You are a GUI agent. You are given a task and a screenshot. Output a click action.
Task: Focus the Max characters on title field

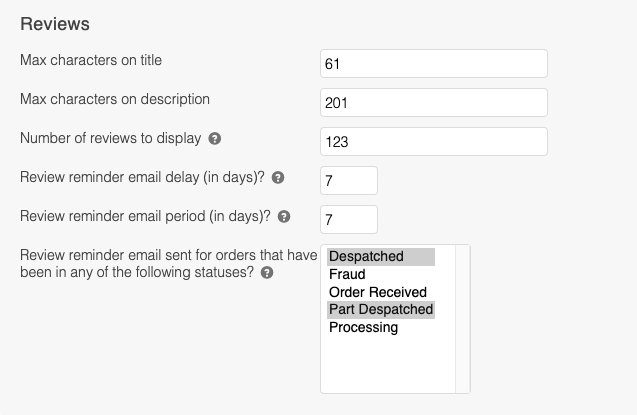tap(433, 63)
